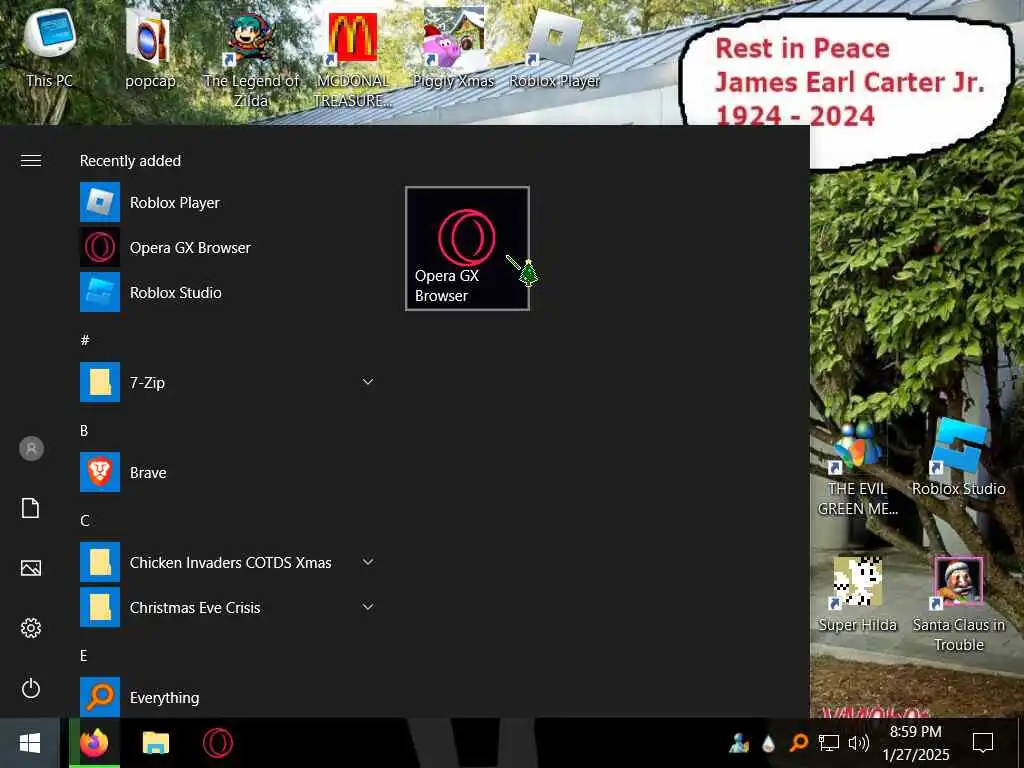This screenshot has width=1024, height=768.
Task: Open File Explorer from the taskbar
Action: 155,743
